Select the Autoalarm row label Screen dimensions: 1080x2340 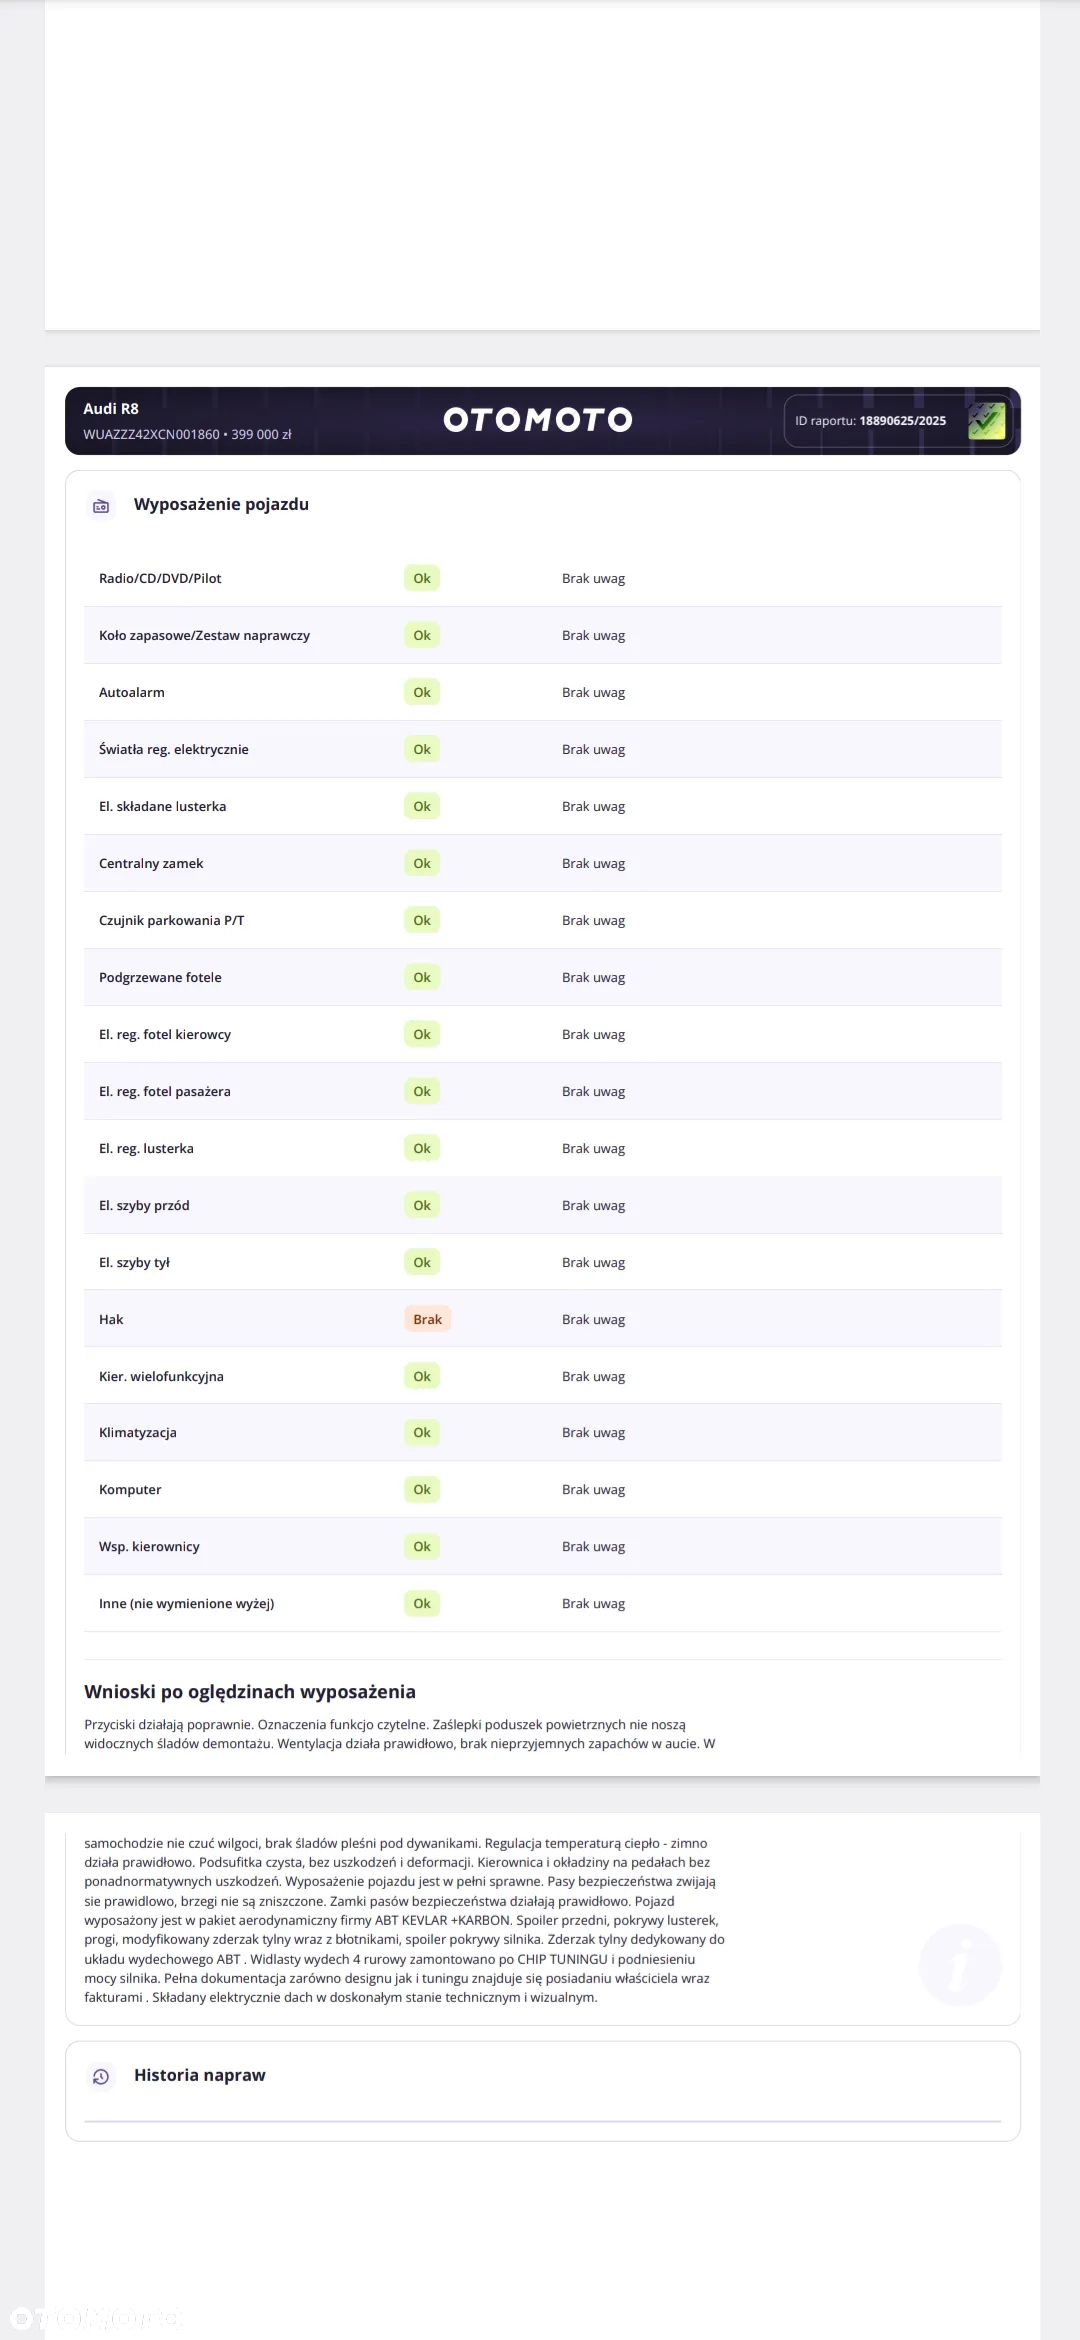[132, 692]
